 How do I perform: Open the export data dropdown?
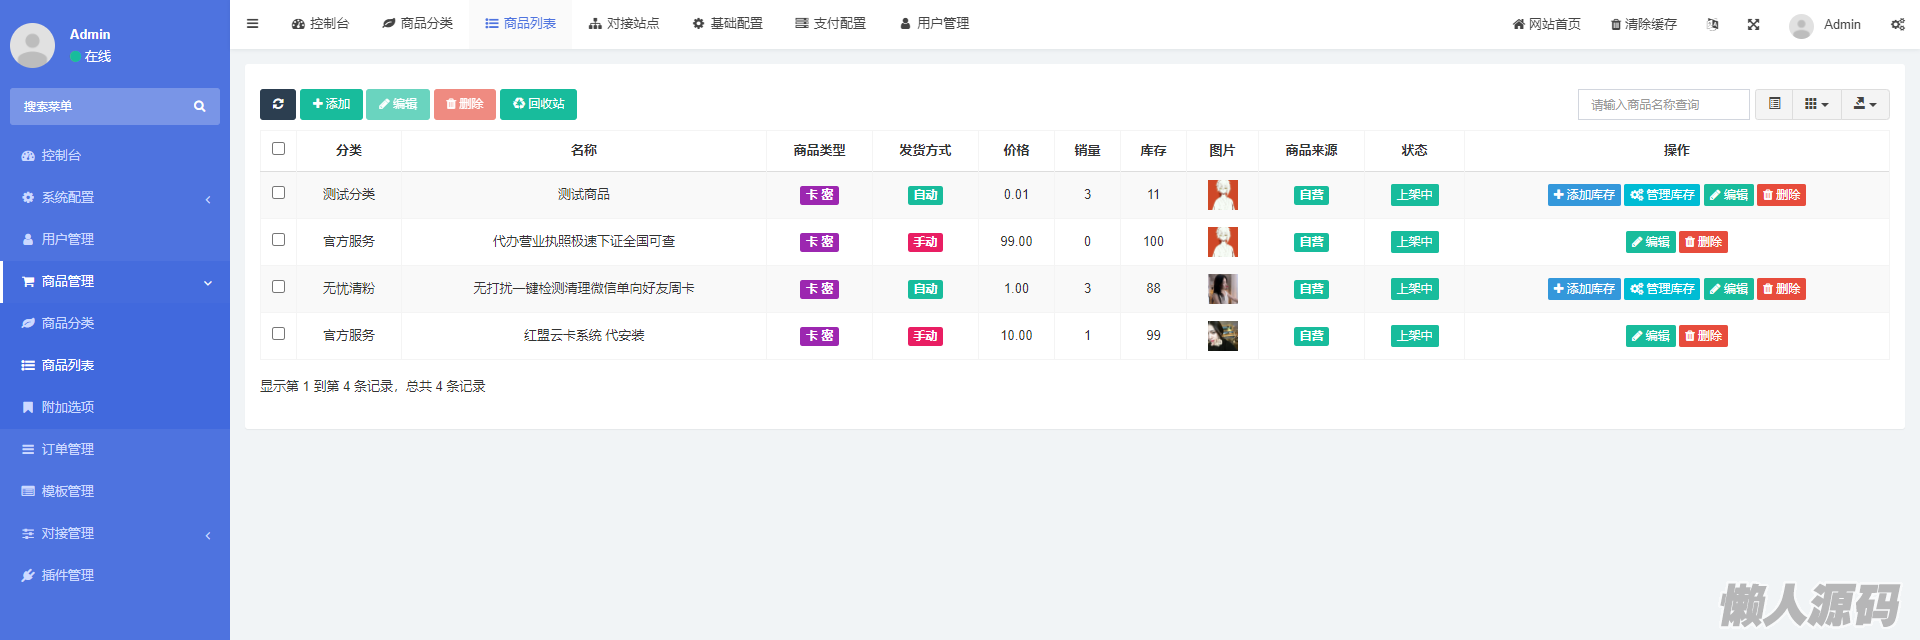pyautogui.click(x=1865, y=104)
